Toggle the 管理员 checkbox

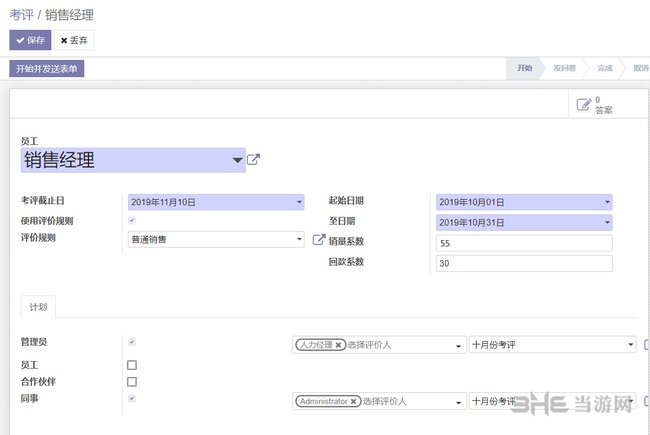coord(132,342)
